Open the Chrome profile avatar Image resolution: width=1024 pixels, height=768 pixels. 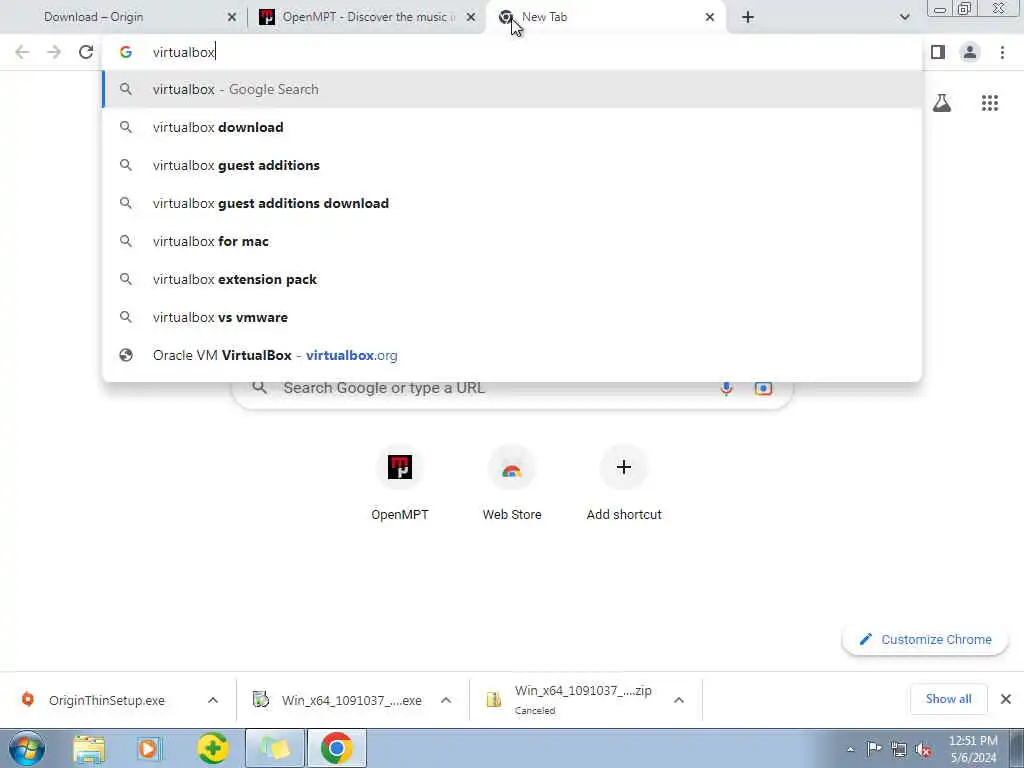pyautogui.click(x=970, y=52)
